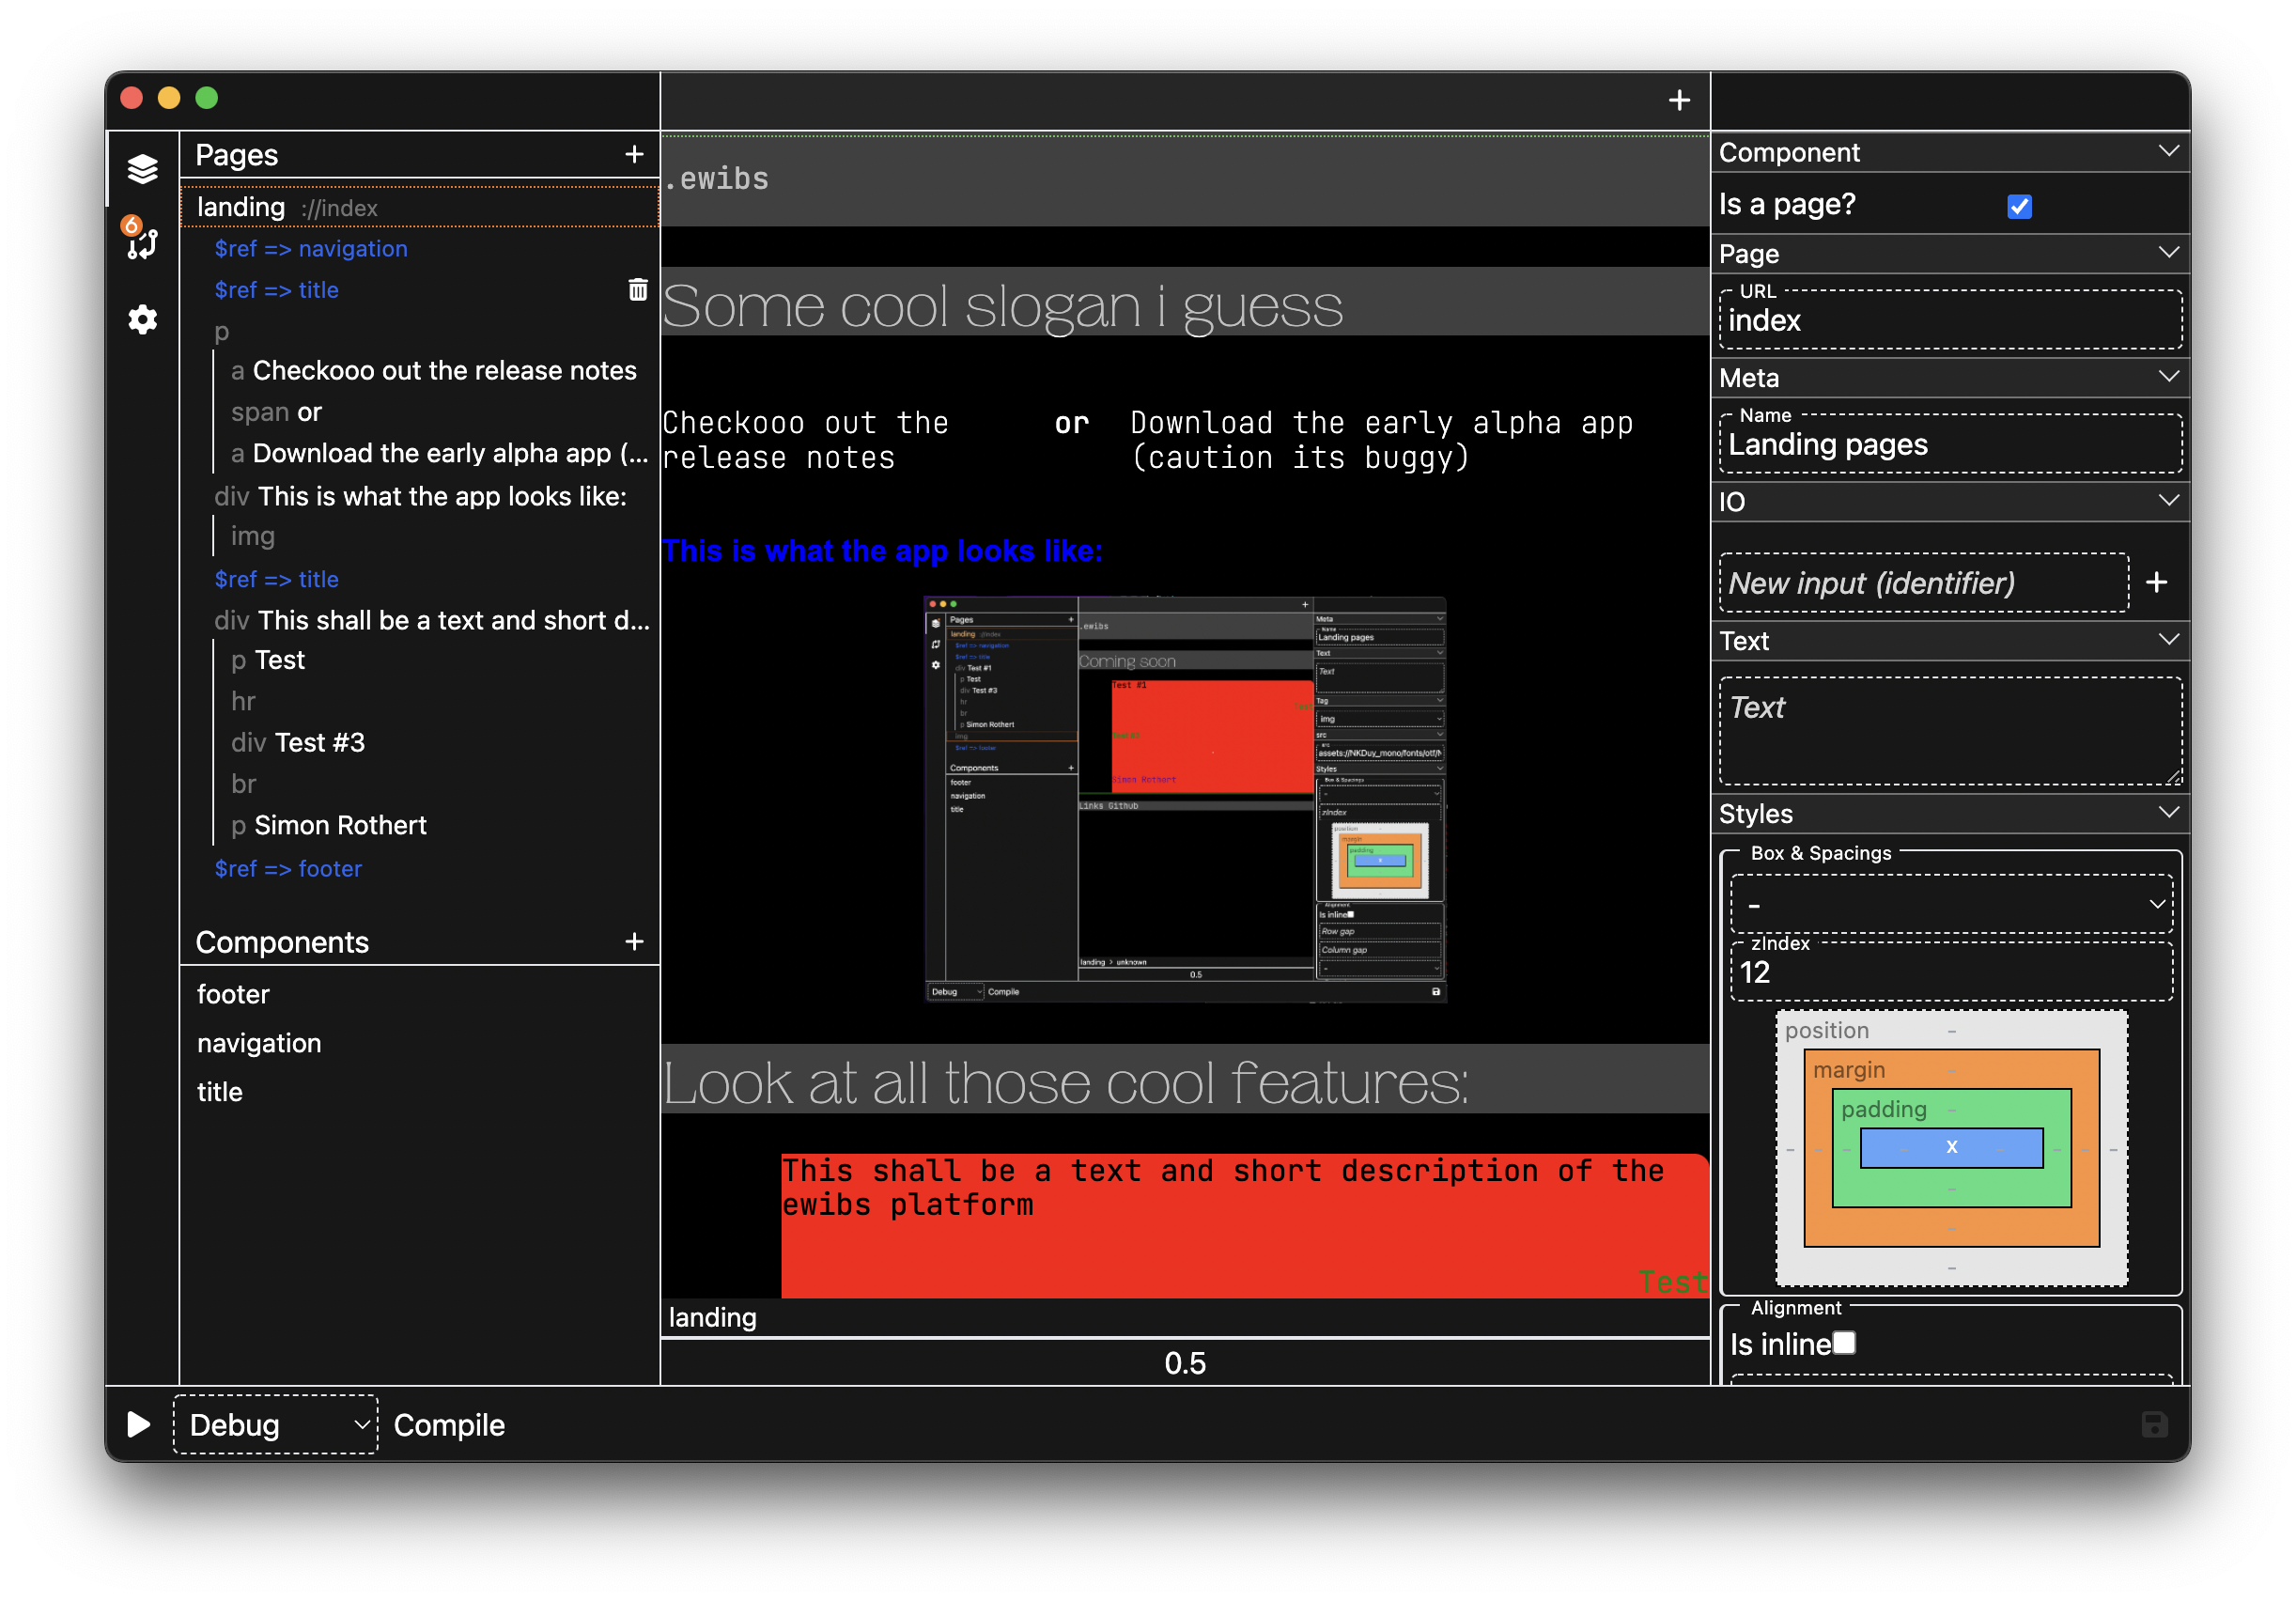The image size is (2296, 1601).
Task: Add a new page with Pages plus
Action: (634, 154)
